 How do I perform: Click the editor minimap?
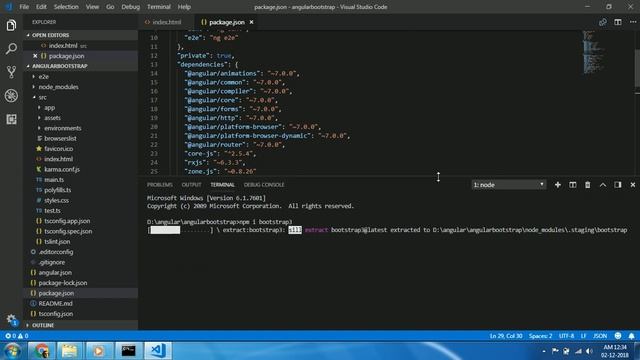click(x=608, y=53)
